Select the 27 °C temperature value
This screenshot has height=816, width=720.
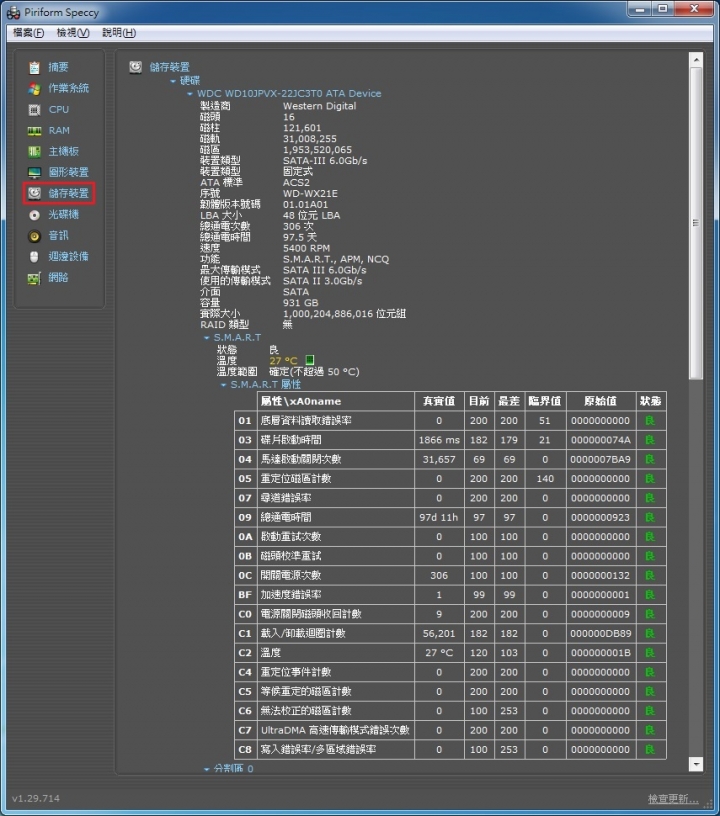(284, 361)
